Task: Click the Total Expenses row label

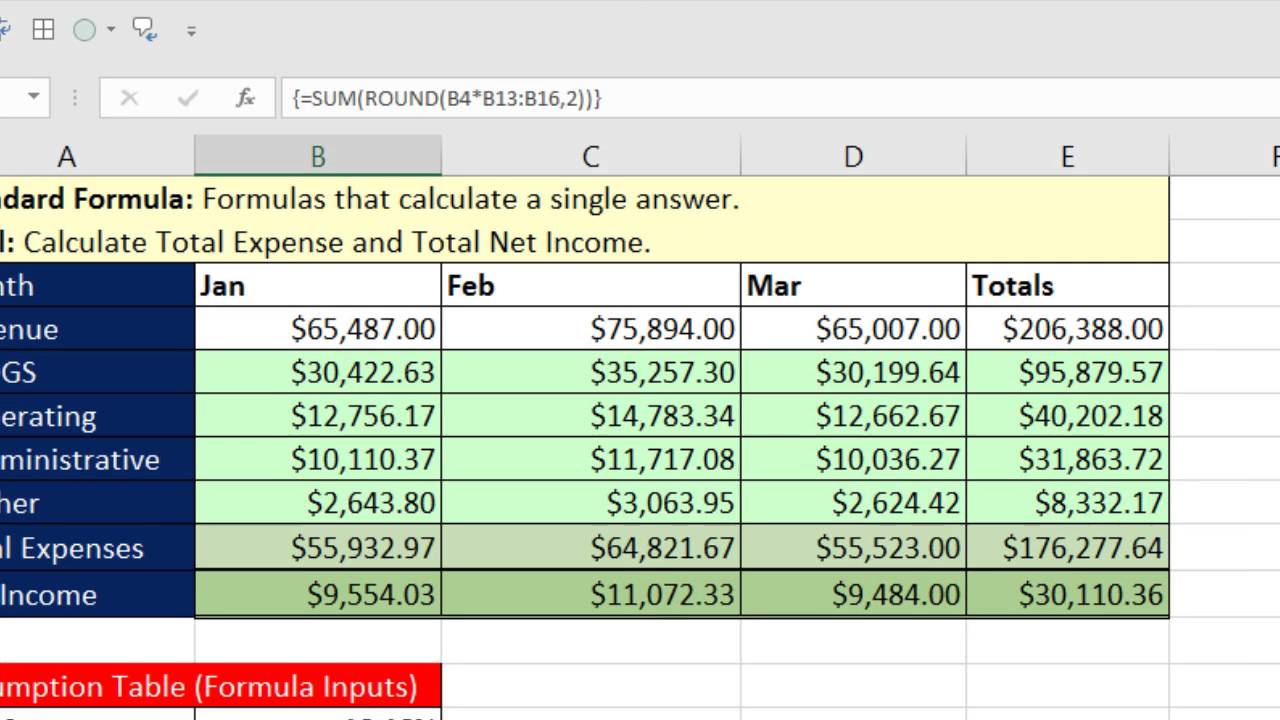Action: 97,547
